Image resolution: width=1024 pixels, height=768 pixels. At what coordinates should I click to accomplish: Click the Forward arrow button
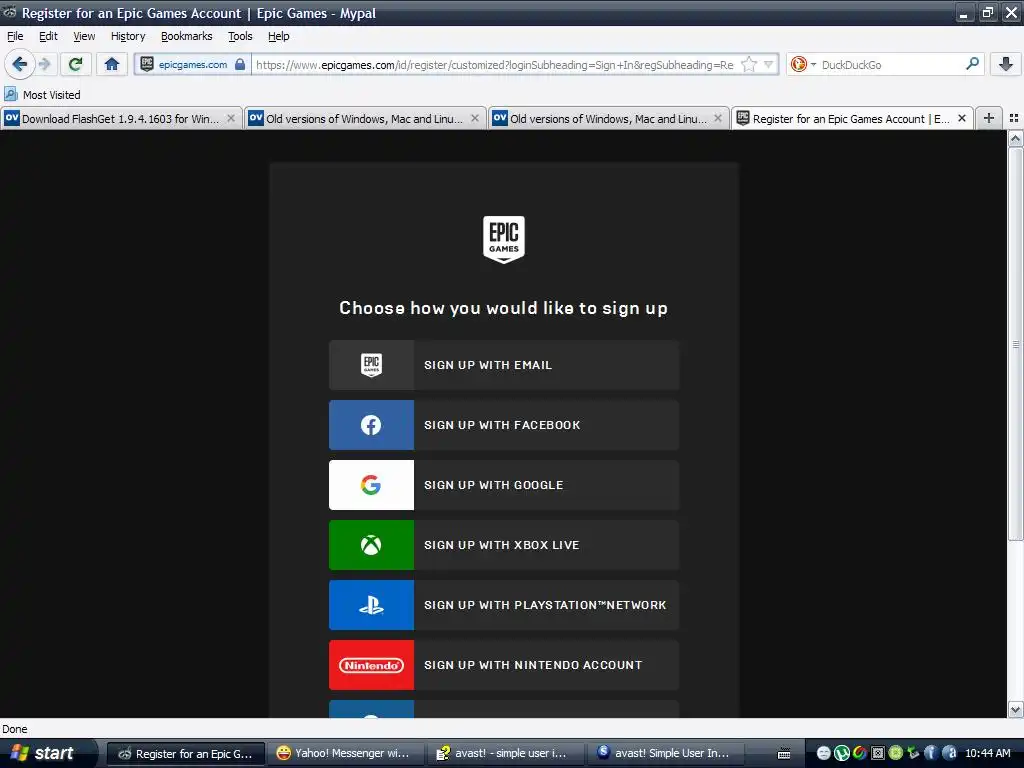(44, 64)
